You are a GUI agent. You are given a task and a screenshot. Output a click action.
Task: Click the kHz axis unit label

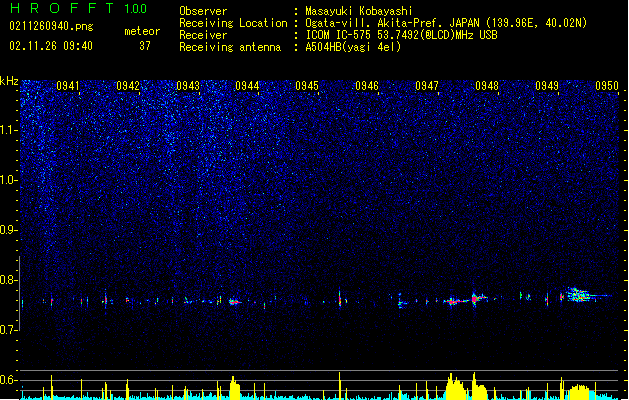click(x=9, y=81)
